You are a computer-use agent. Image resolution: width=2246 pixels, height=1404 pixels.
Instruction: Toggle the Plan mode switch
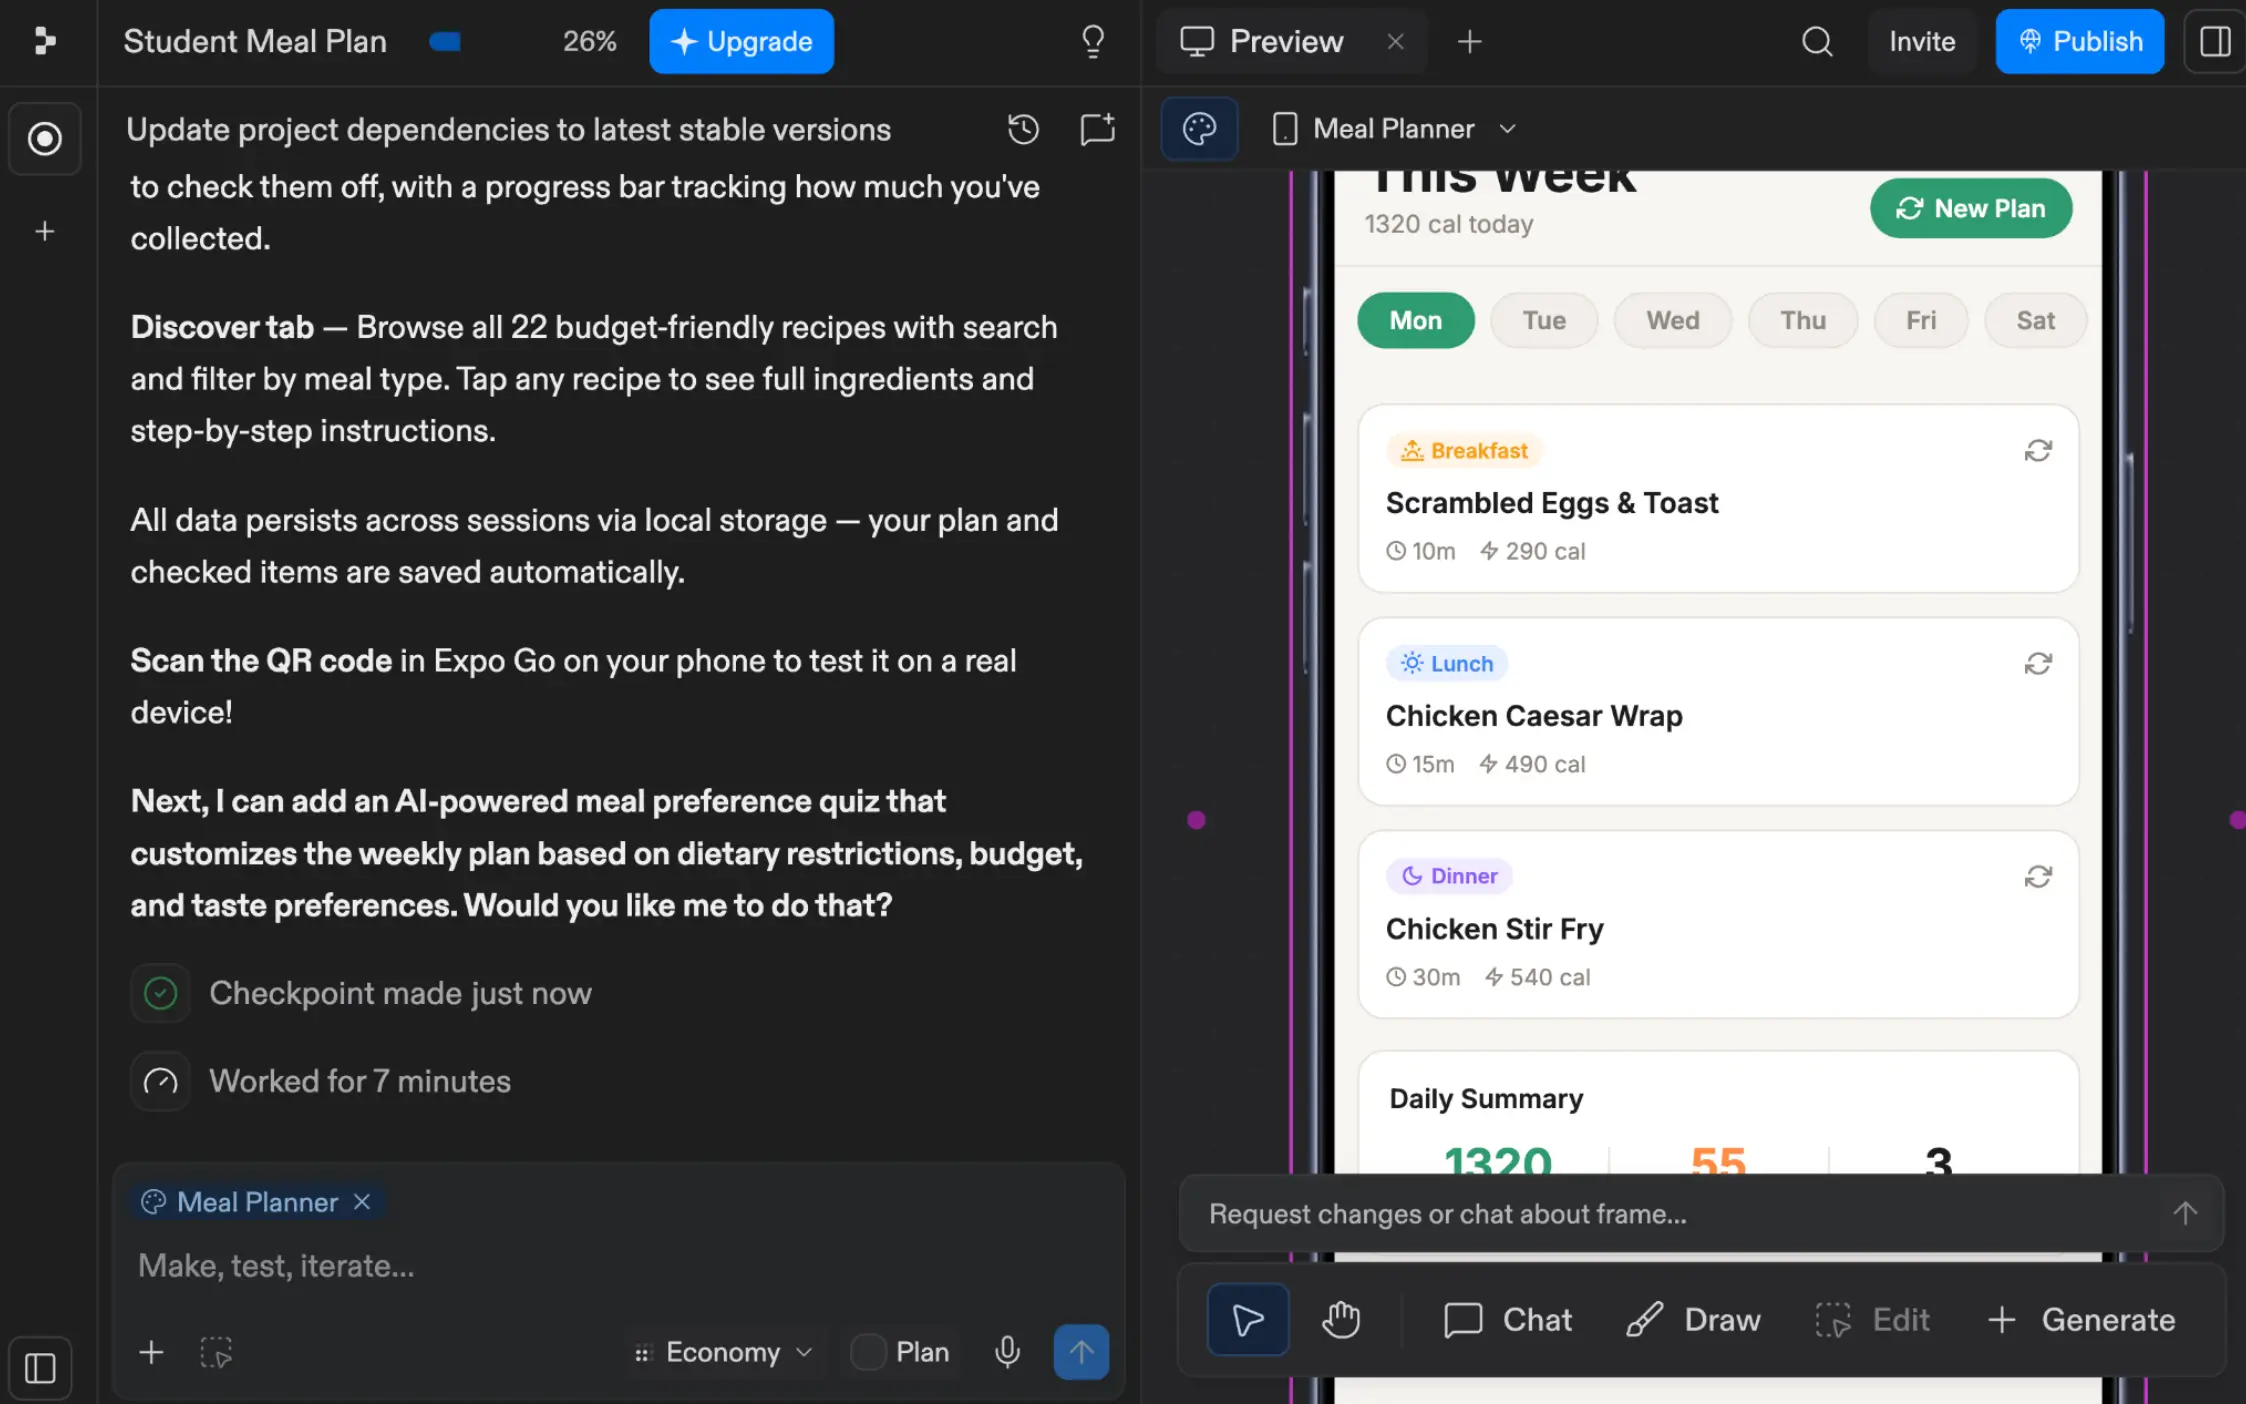coord(868,1352)
